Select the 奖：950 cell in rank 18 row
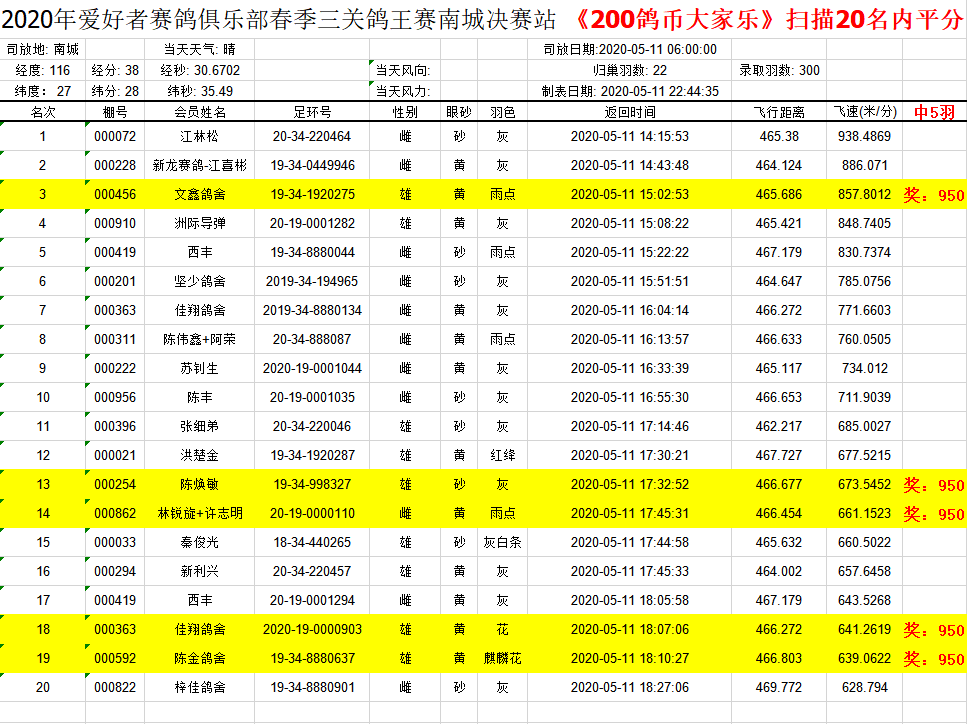This screenshot has width=967, height=724. pos(934,630)
